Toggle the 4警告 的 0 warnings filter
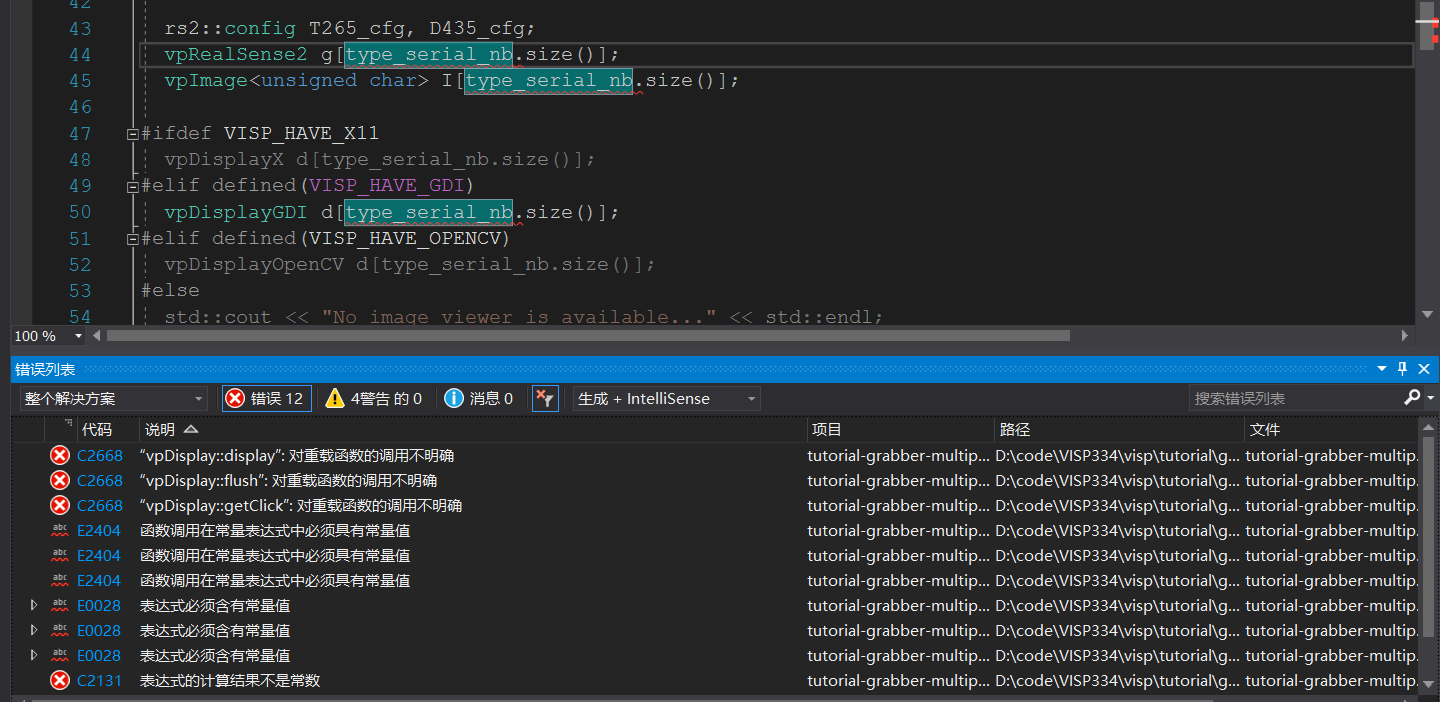Screen dimensions: 1440x702 coord(374,398)
